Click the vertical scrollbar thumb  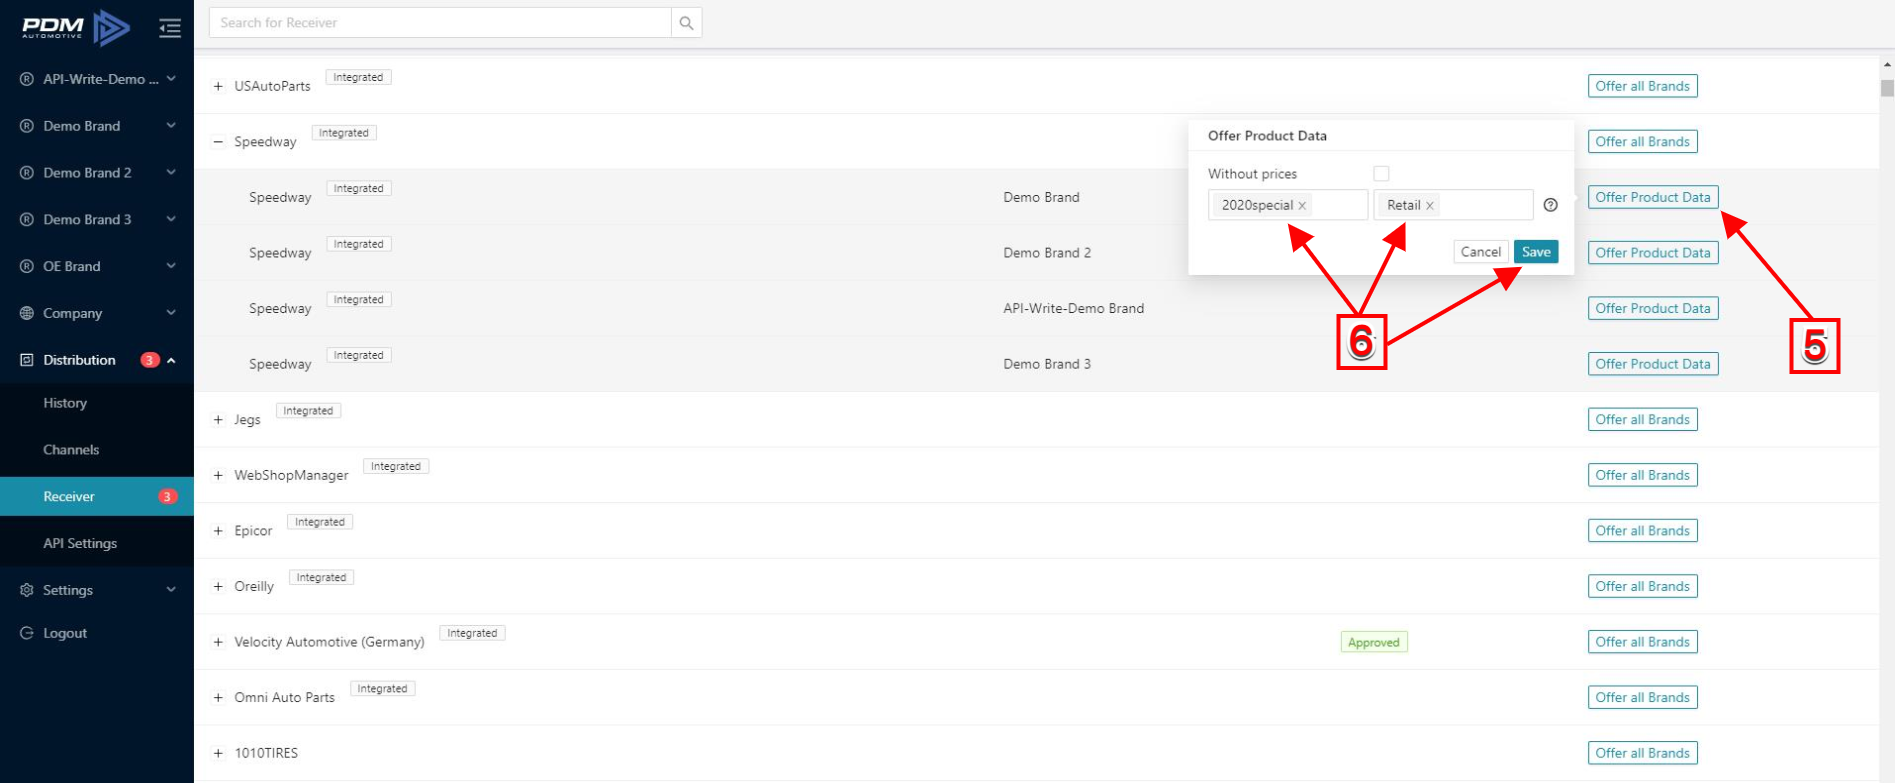click(1887, 88)
